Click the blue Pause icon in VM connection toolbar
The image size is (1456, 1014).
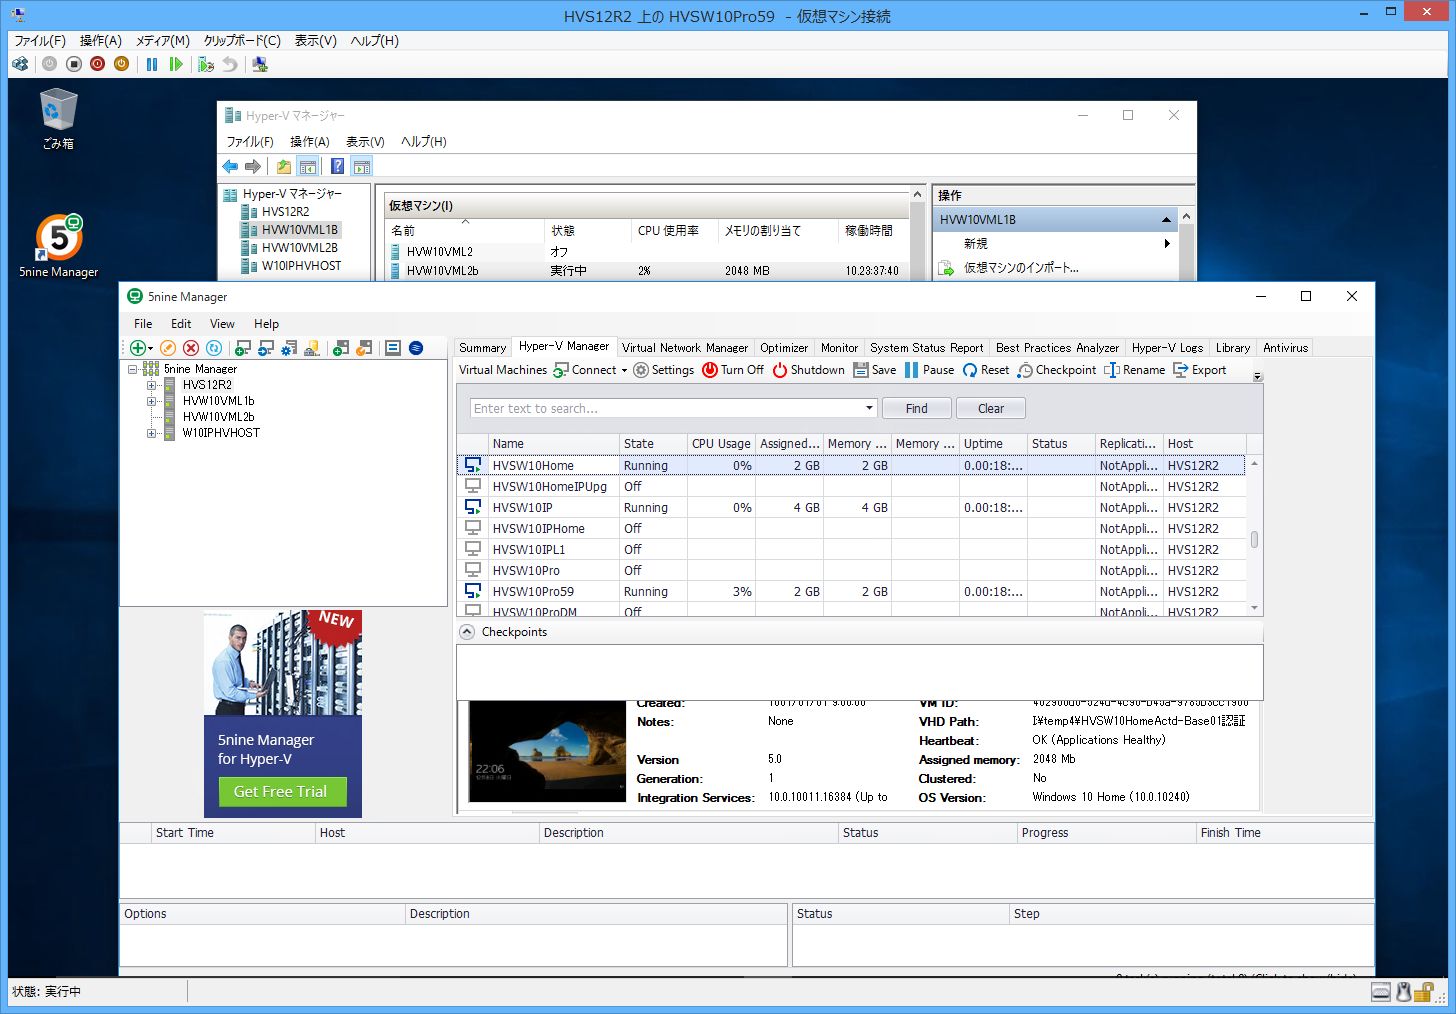[x=152, y=64]
